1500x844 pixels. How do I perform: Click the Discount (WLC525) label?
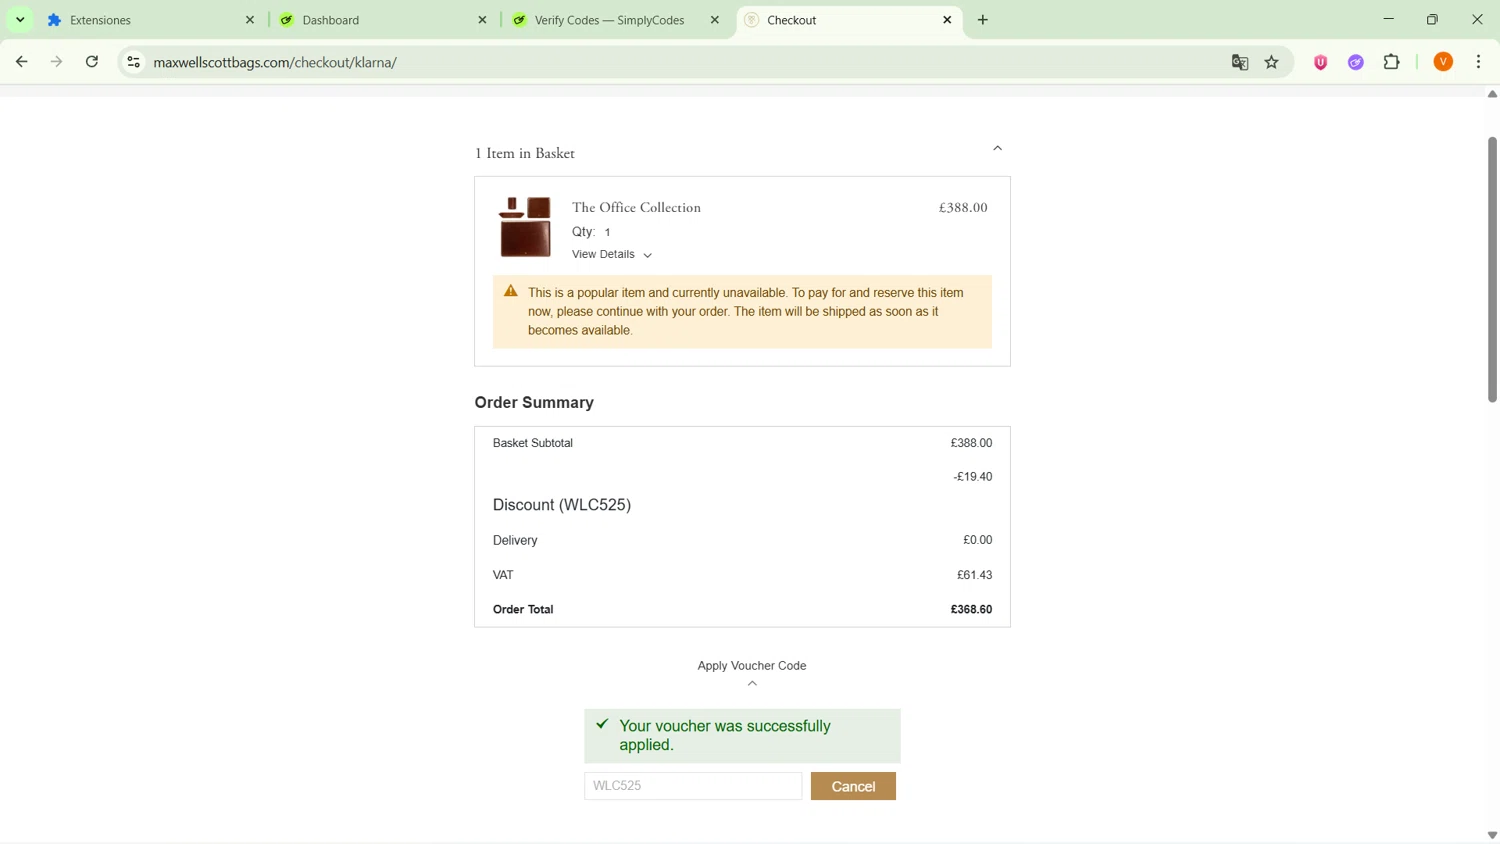[562, 505]
